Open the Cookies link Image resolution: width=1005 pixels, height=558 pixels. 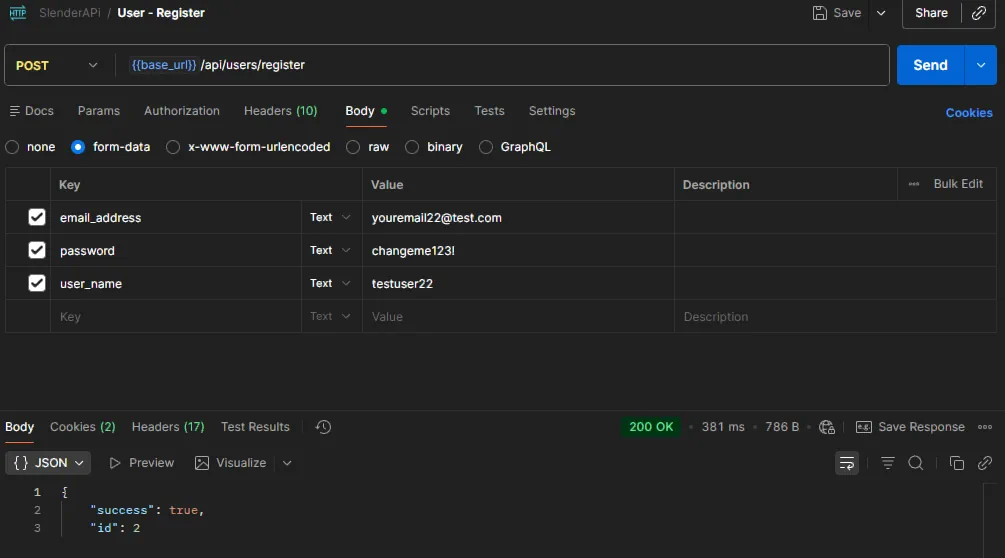(x=968, y=113)
